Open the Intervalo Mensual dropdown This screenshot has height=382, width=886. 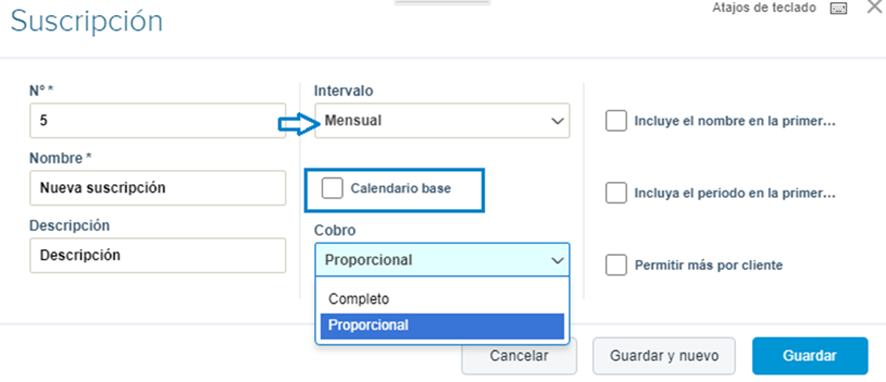point(442,120)
